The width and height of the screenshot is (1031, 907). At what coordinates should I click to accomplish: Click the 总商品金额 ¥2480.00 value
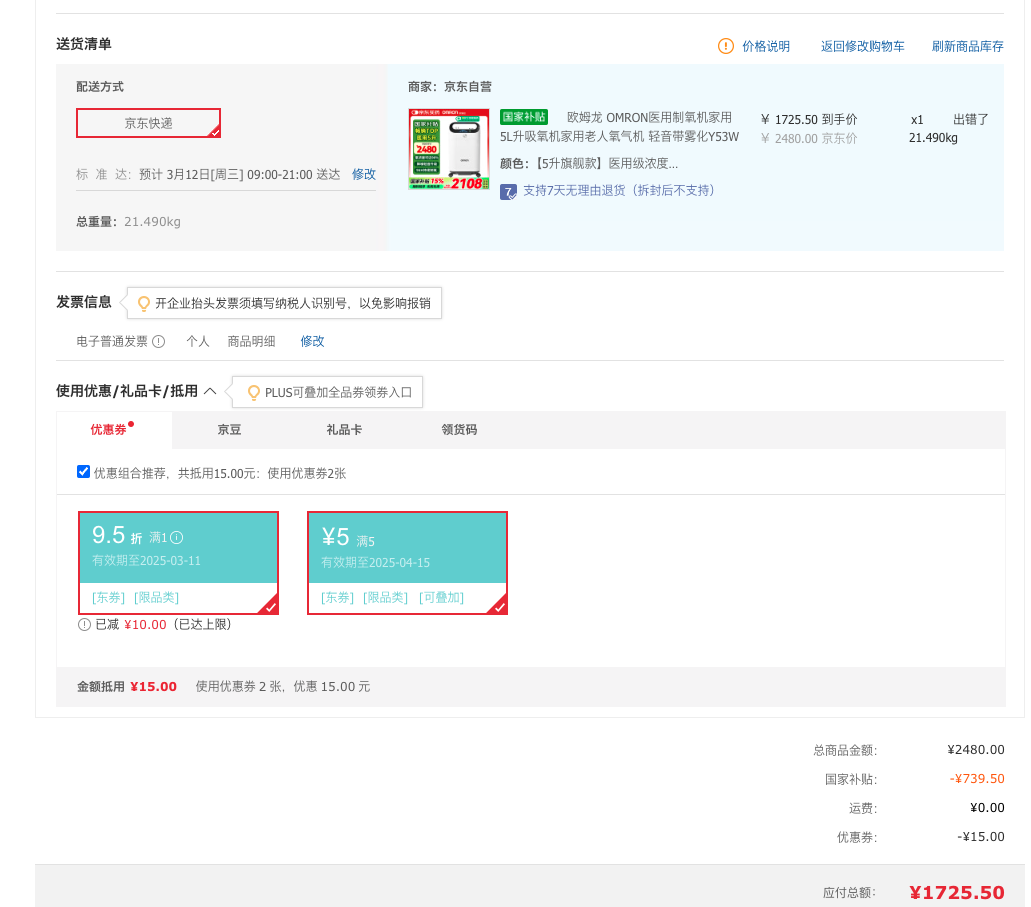(976, 750)
